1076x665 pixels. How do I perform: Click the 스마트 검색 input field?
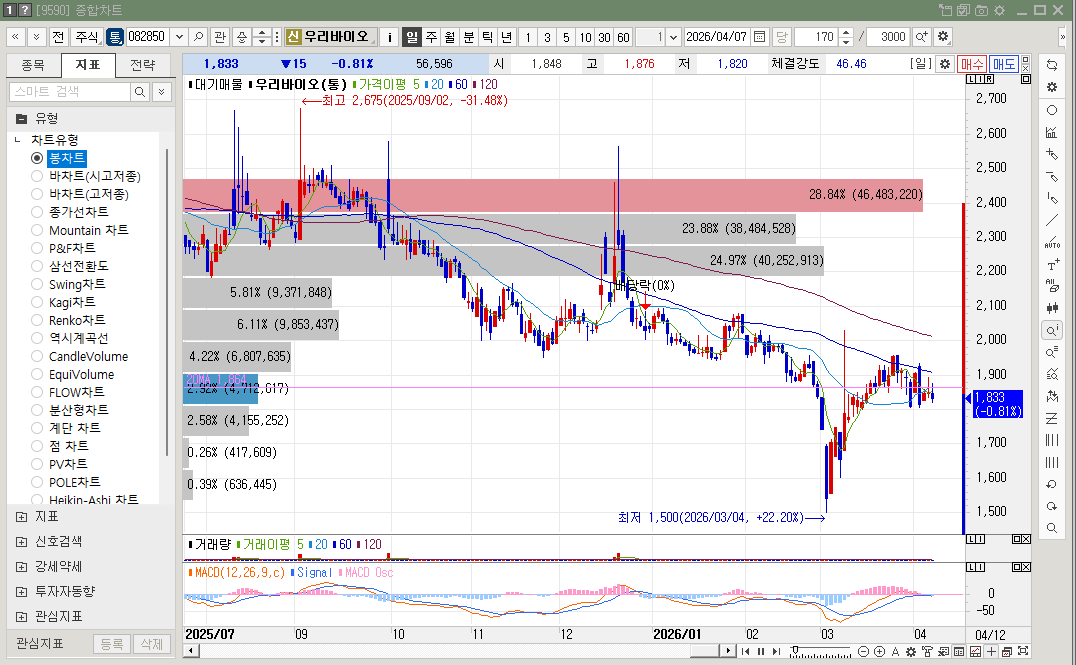(x=70, y=91)
